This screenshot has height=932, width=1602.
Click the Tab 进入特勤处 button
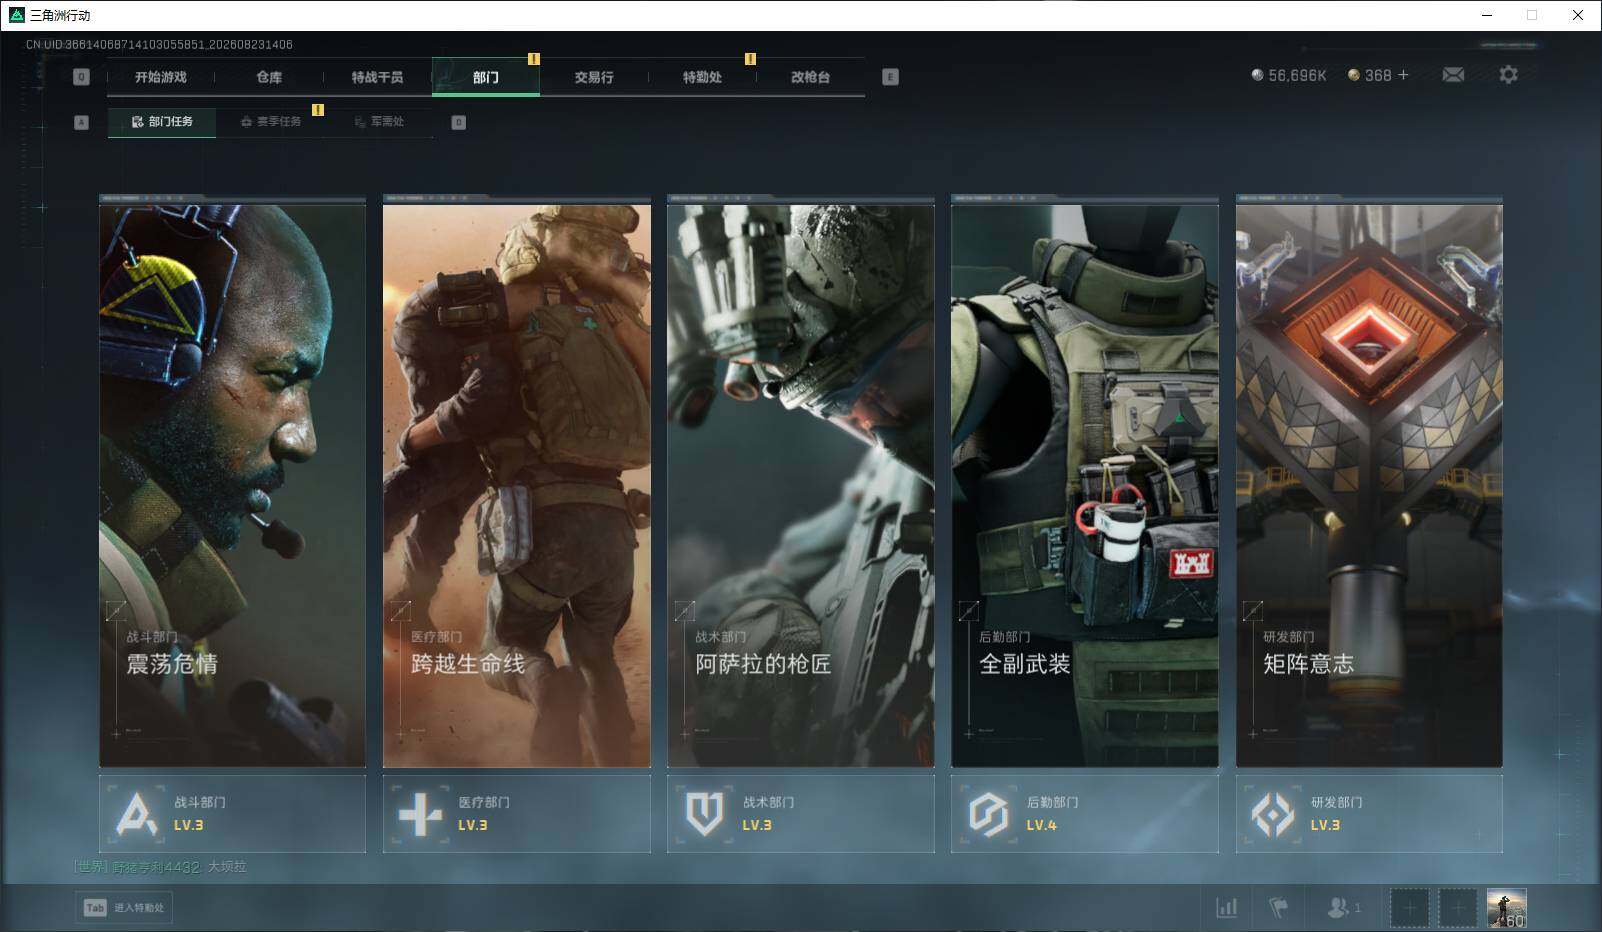[x=124, y=908]
